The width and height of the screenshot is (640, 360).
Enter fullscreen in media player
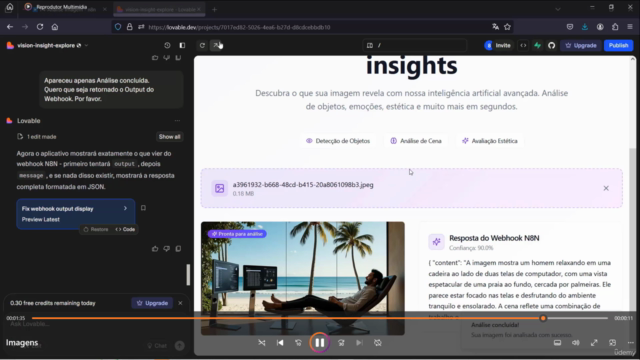(594, 343)
